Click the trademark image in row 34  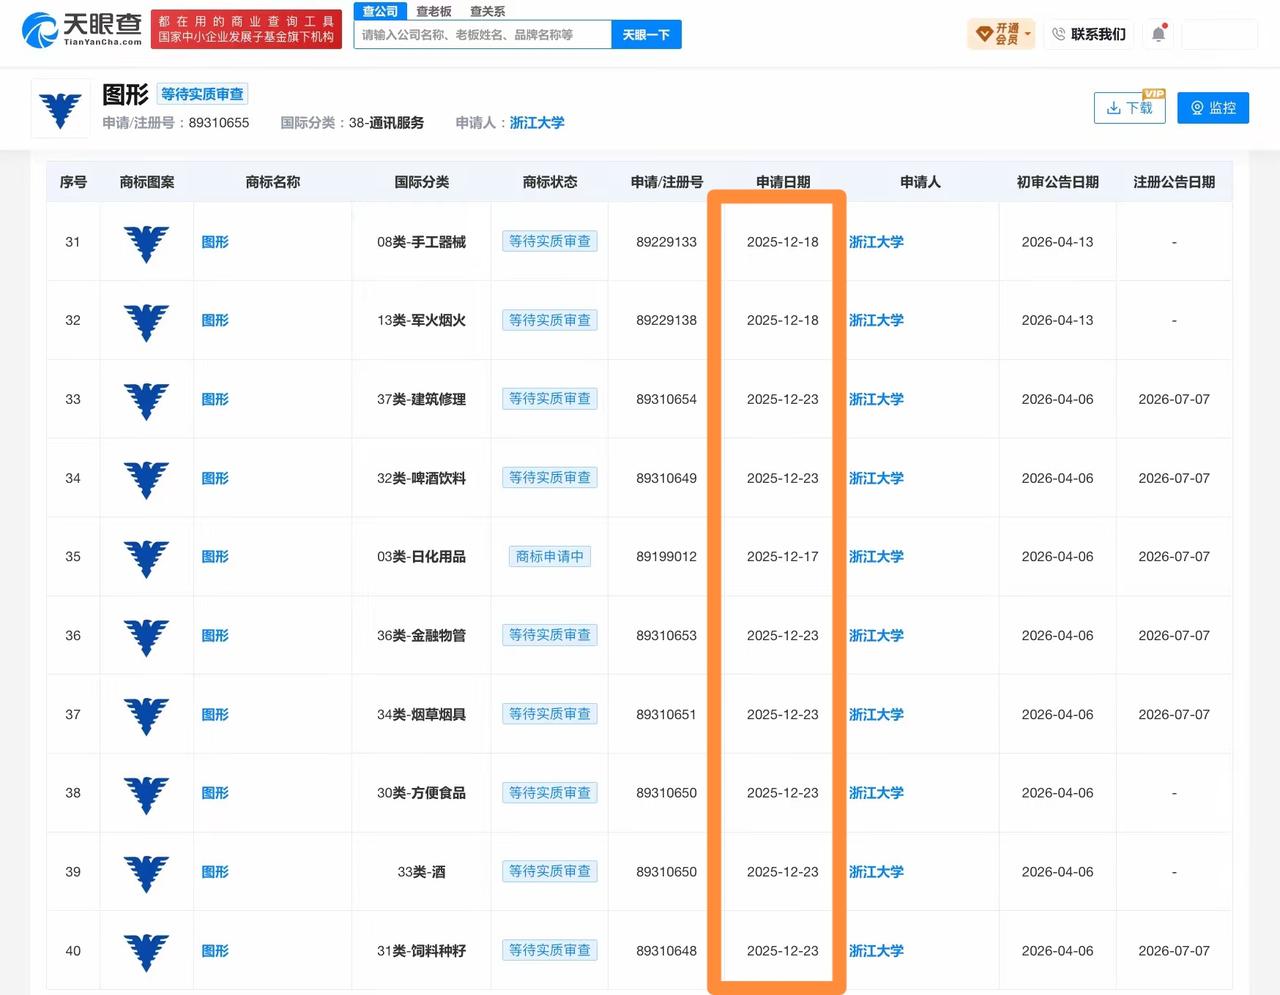tap(146, 479)
